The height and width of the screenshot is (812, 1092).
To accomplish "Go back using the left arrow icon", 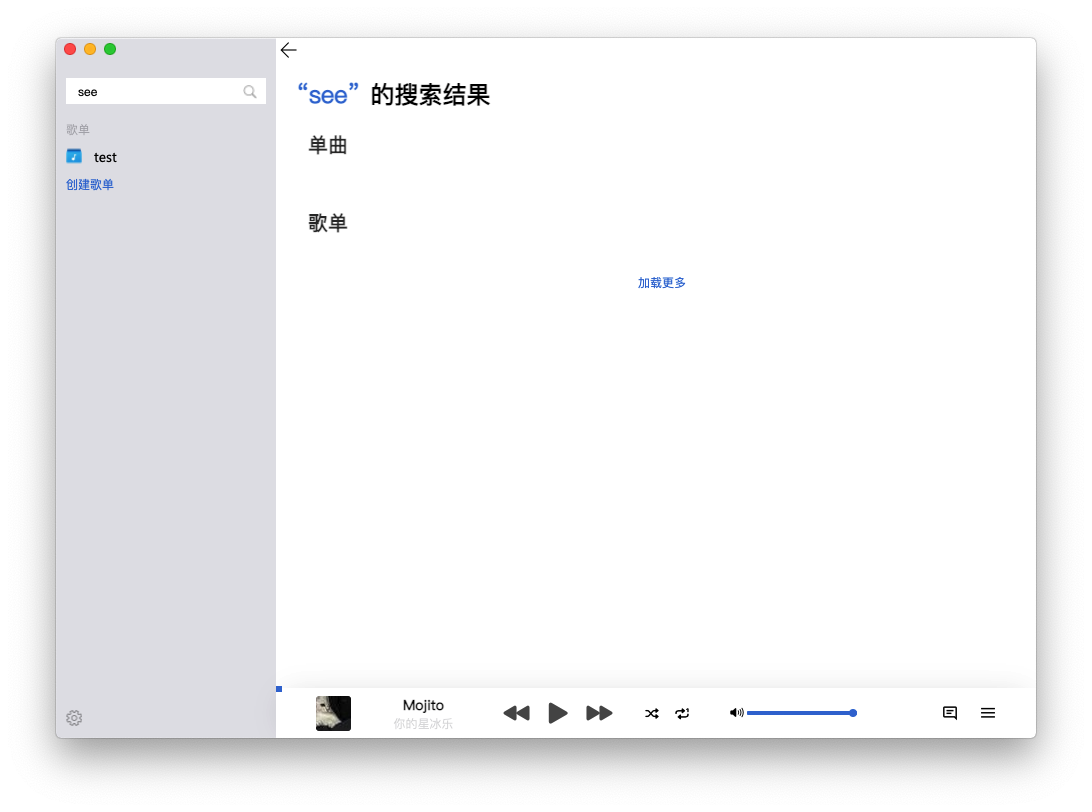I will [288, 50].
